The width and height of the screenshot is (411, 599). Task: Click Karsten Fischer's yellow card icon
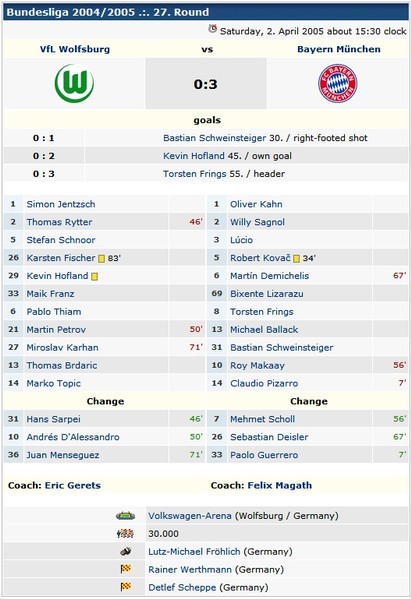click(x=101, y=259)
